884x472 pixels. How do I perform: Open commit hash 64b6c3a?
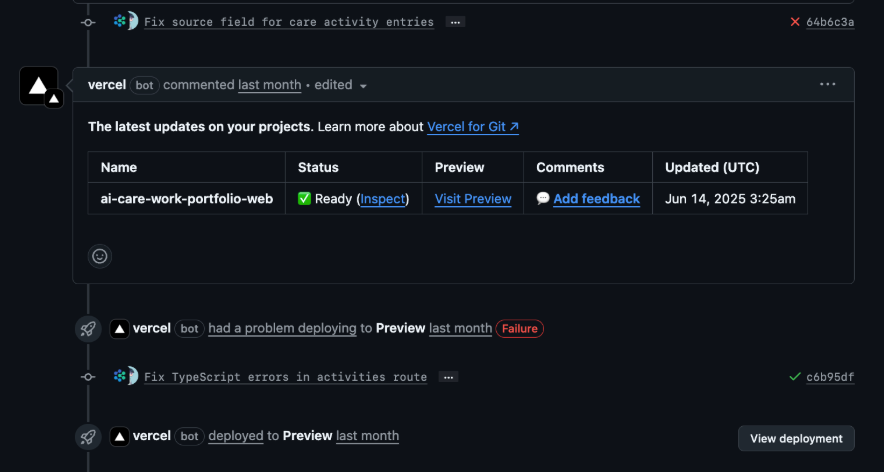[x=830, y=22]
